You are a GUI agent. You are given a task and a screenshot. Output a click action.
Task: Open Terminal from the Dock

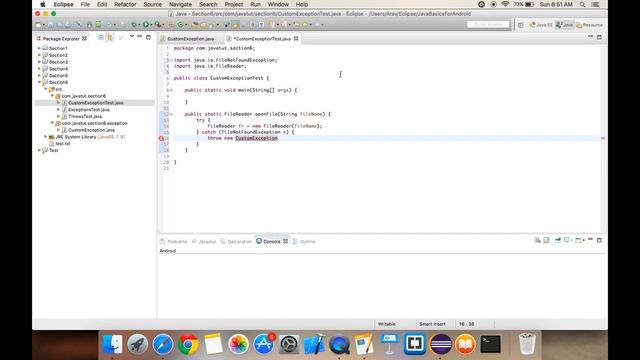[x=490, y=344]
